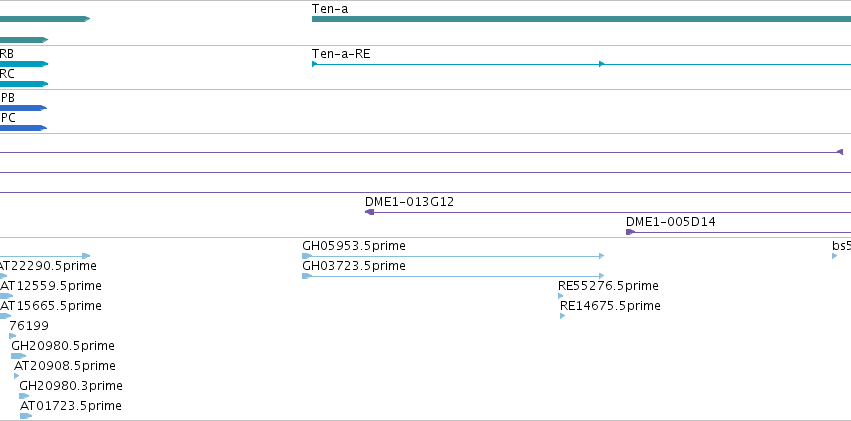Click the AT20908.5prime feature arrow

point(17,376)
